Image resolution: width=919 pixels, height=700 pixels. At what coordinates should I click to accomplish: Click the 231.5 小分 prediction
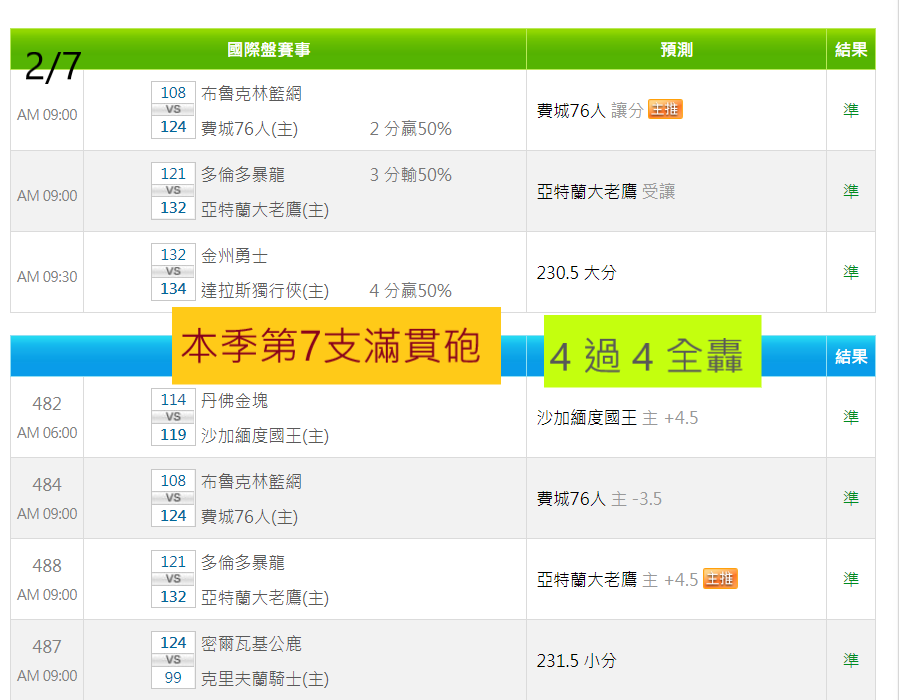point(577,661)
